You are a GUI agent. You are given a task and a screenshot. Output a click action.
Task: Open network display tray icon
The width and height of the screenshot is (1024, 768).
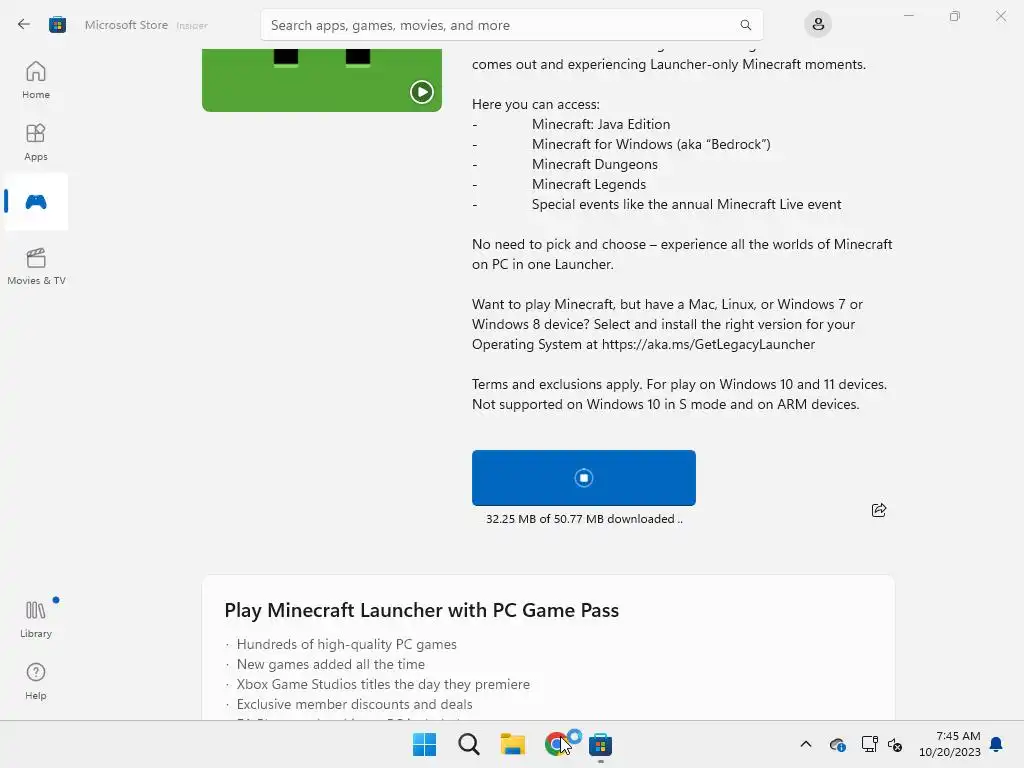pyautogui.click(x=869, y=744)
